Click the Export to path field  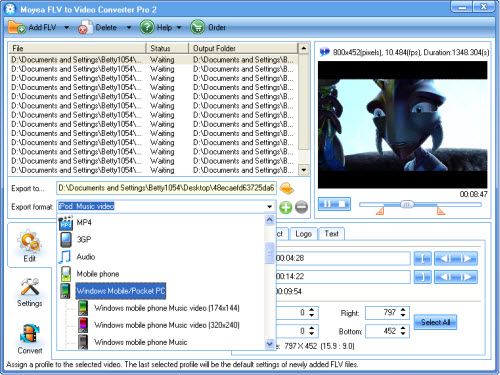pos(166,188)
